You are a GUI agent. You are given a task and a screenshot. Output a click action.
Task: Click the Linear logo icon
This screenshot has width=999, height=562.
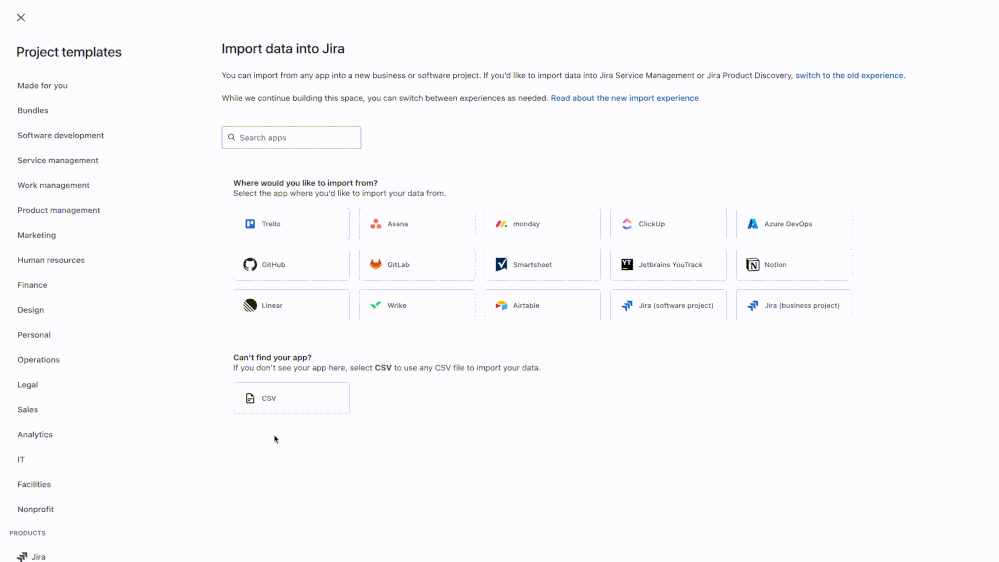pos(250,305)
